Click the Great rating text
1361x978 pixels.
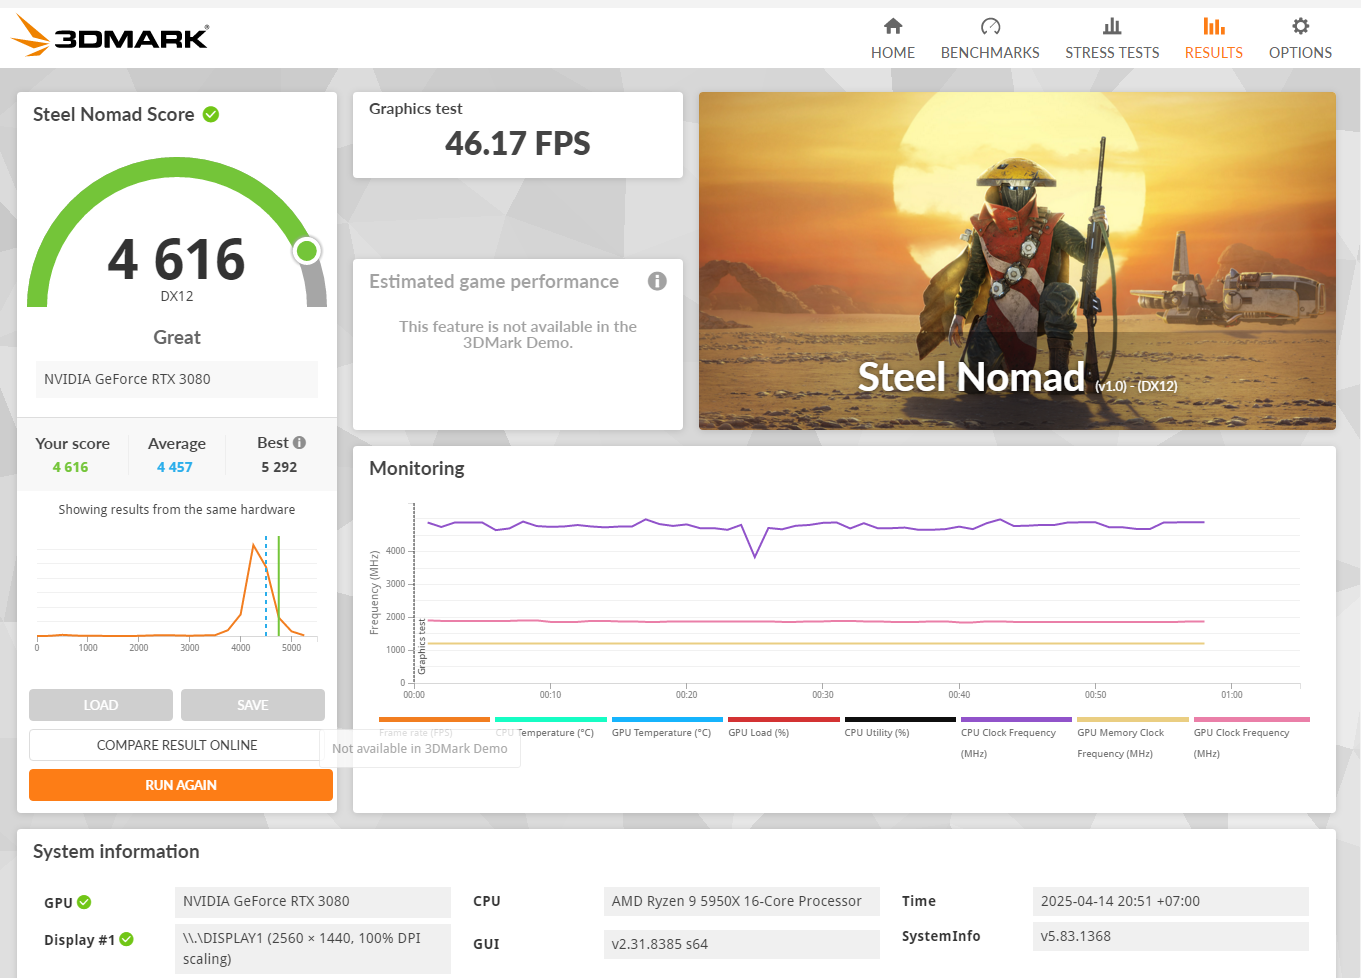[177, 337]
